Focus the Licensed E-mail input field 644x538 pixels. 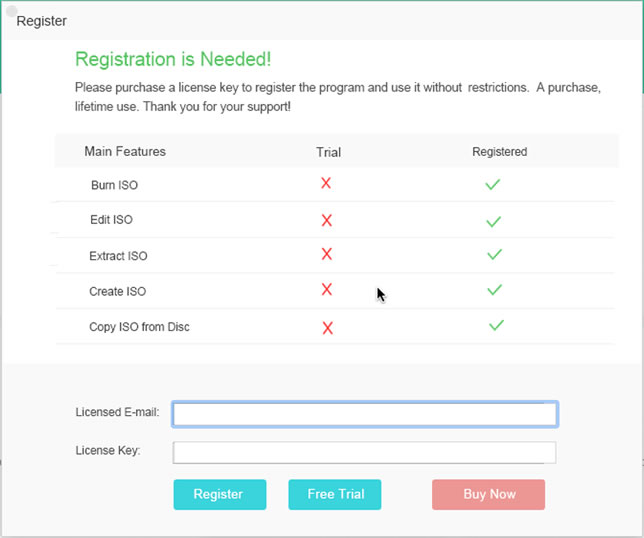pyautogui.click(x=365, y=414)
